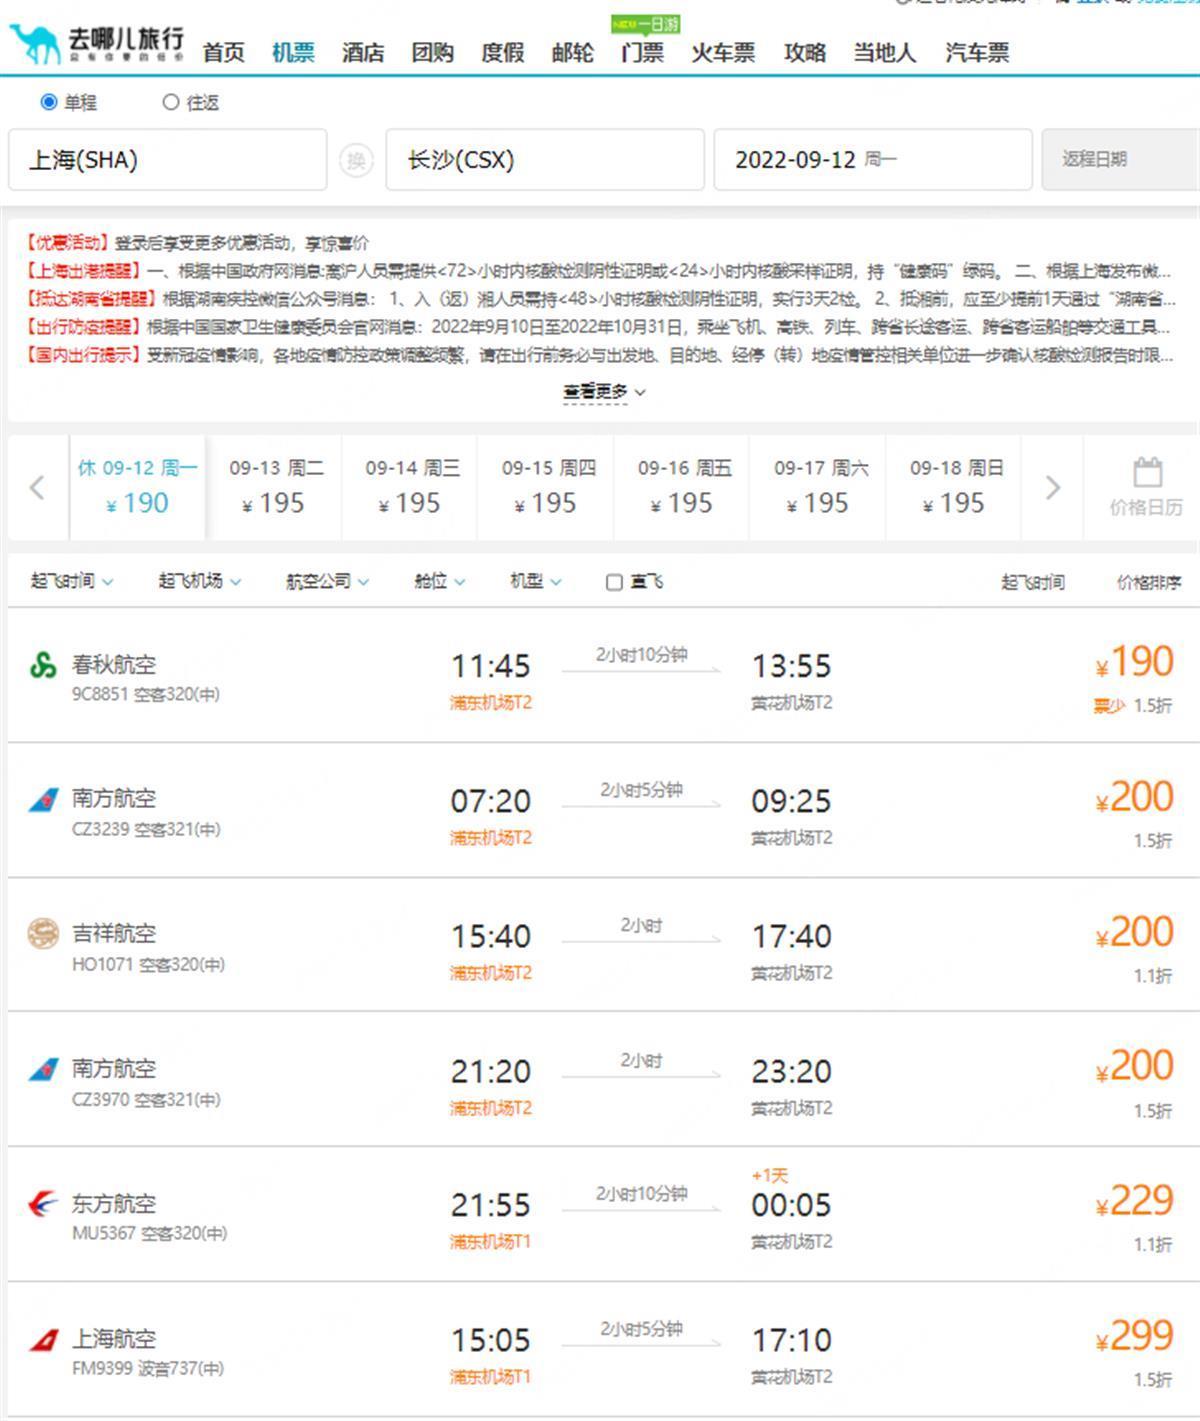Open the 优惠活动 notice line
1200x1421 pixels.
coord(197,243)
